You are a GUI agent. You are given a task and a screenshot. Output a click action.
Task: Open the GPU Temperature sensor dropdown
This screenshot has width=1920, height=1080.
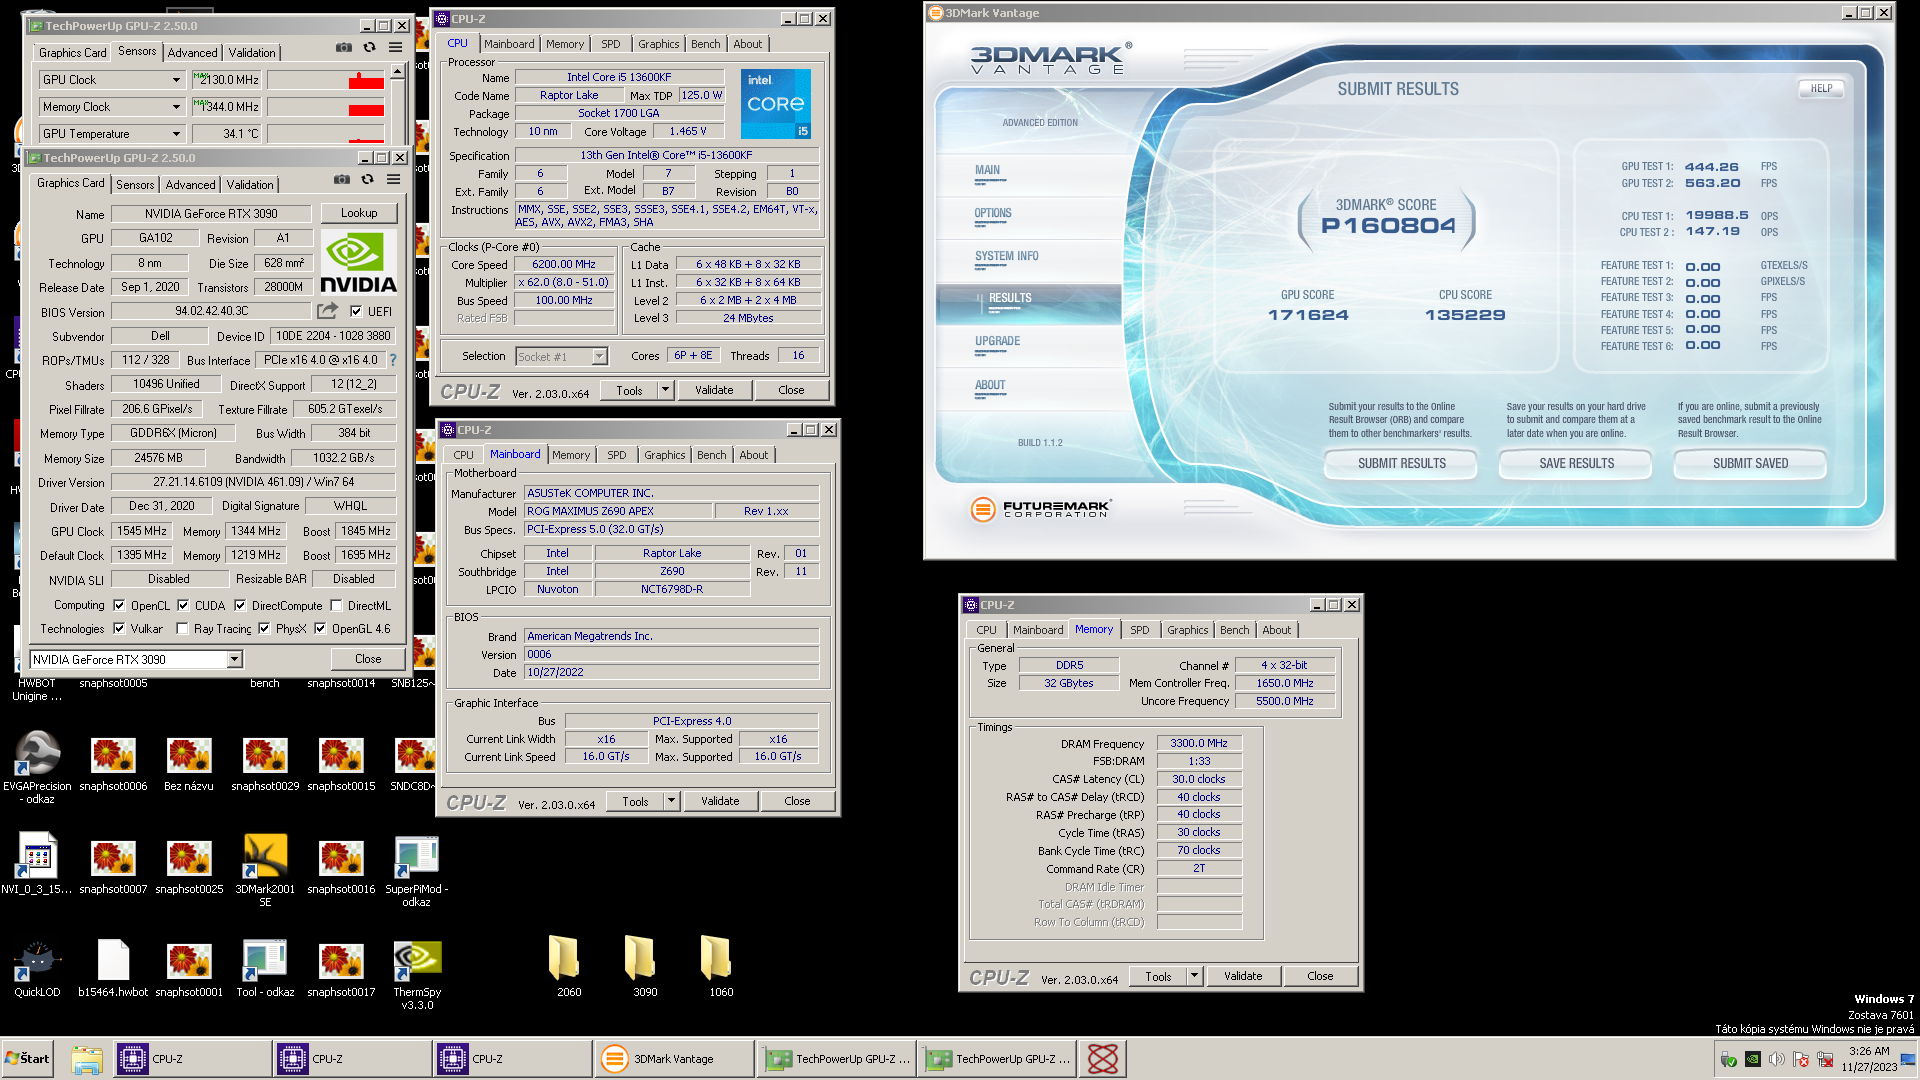coord(176,134)
